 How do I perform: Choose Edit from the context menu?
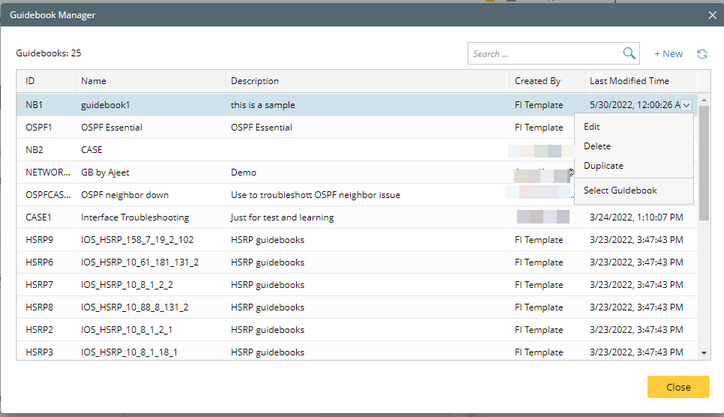592,127
